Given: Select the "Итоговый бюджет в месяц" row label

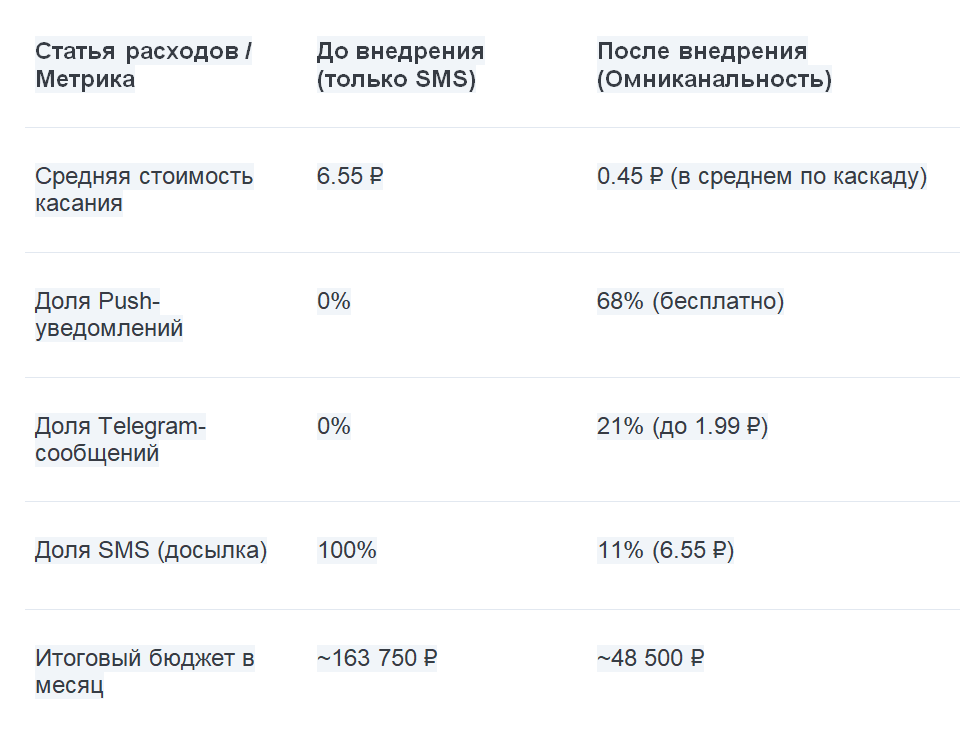Looking at the screenshot, I should [x=144, y=672].
